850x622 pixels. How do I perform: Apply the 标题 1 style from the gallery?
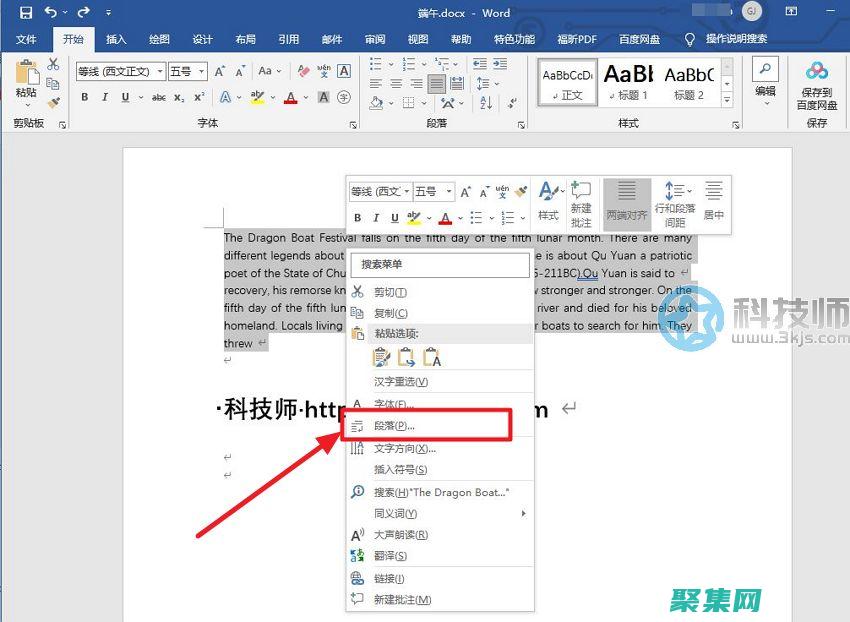pyautogui.click(x=630, y=84)
